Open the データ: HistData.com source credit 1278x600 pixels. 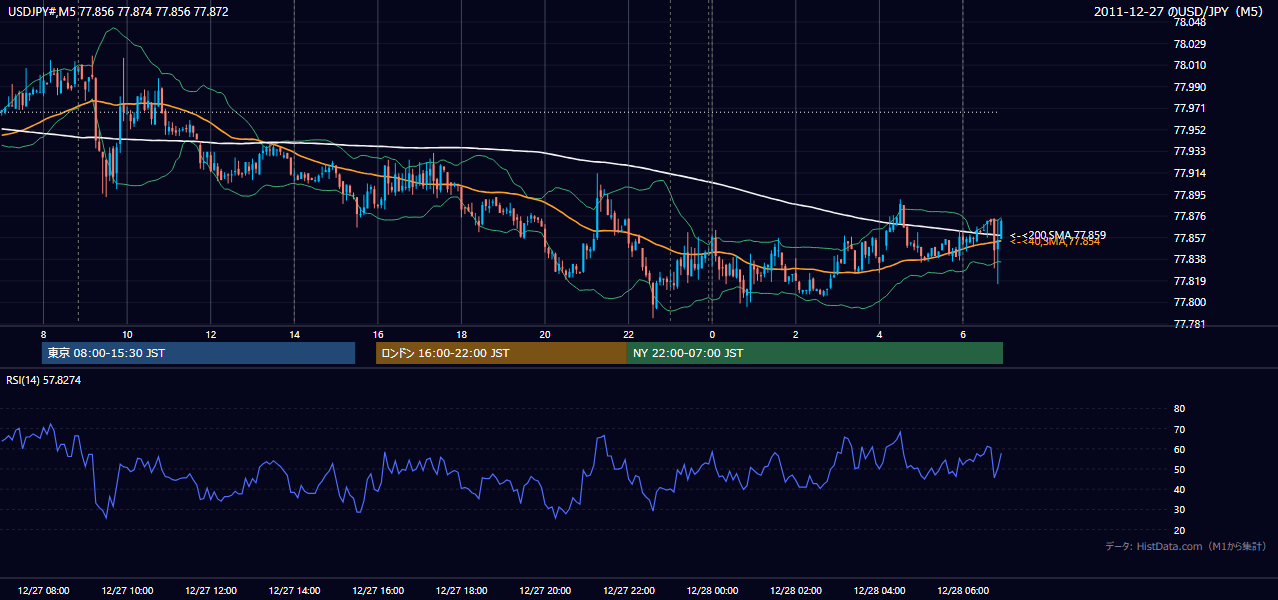(x=1186, y=546)
